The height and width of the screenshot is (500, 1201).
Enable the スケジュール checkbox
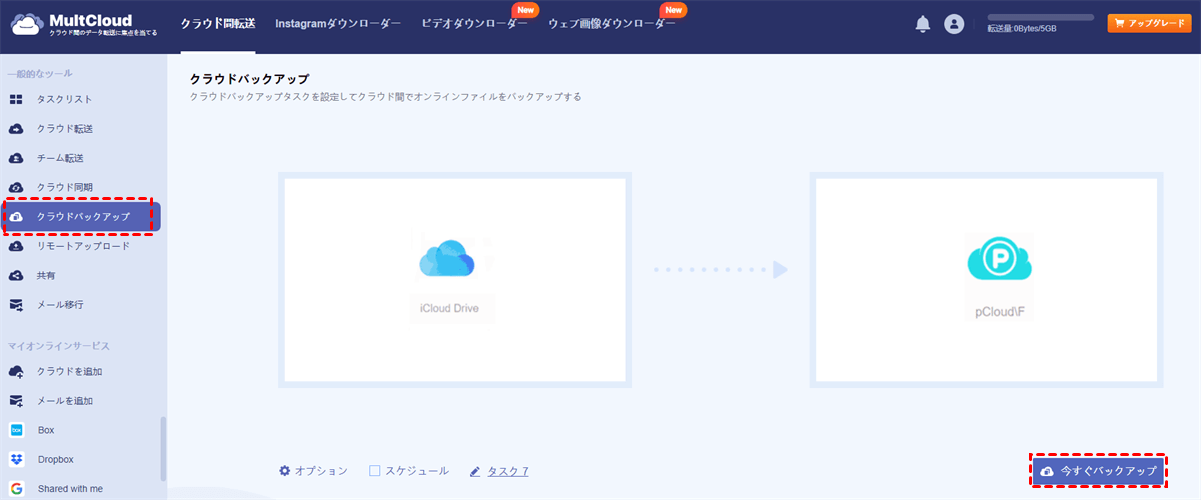(x=375, y=470)
